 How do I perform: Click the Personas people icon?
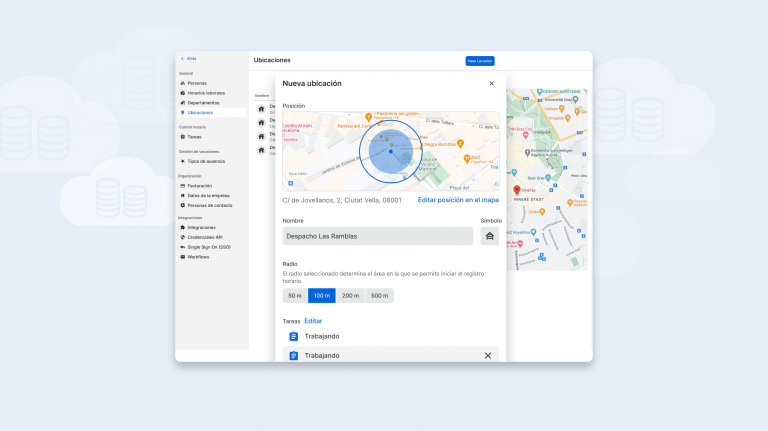coord(183,83)
